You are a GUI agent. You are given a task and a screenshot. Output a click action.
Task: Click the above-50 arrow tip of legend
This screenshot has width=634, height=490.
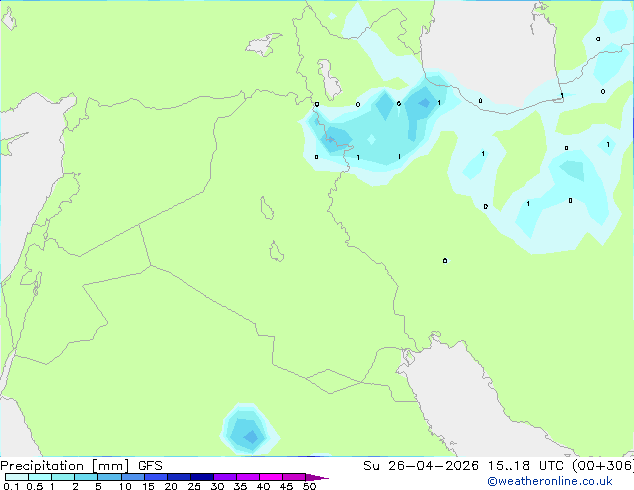click(317, 477)
